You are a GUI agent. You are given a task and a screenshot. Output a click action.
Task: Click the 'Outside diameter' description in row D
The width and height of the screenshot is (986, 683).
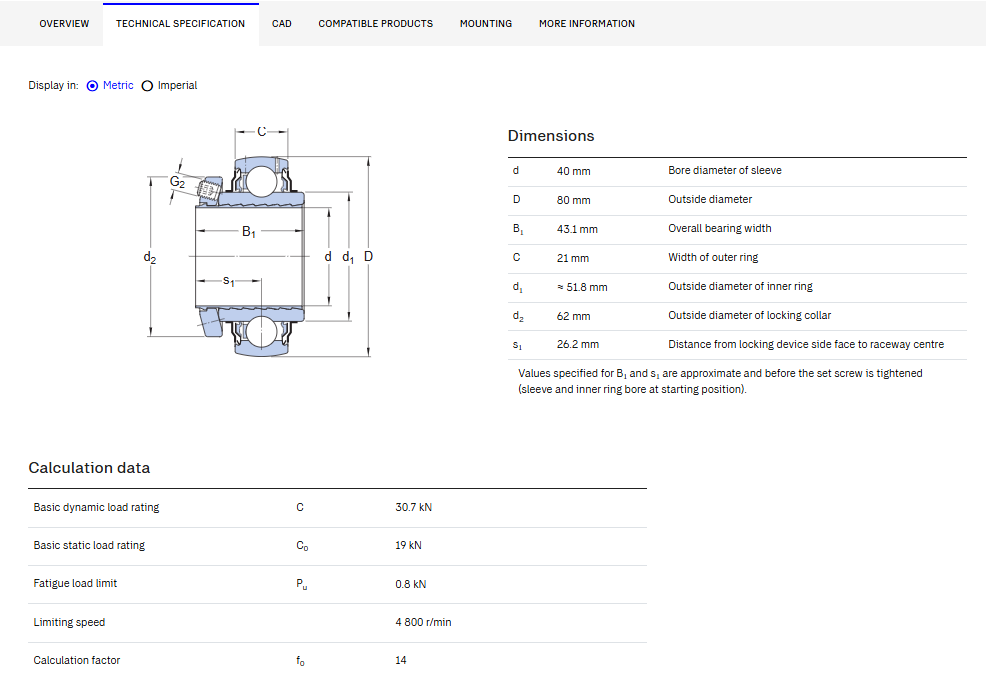click(710, 199)
